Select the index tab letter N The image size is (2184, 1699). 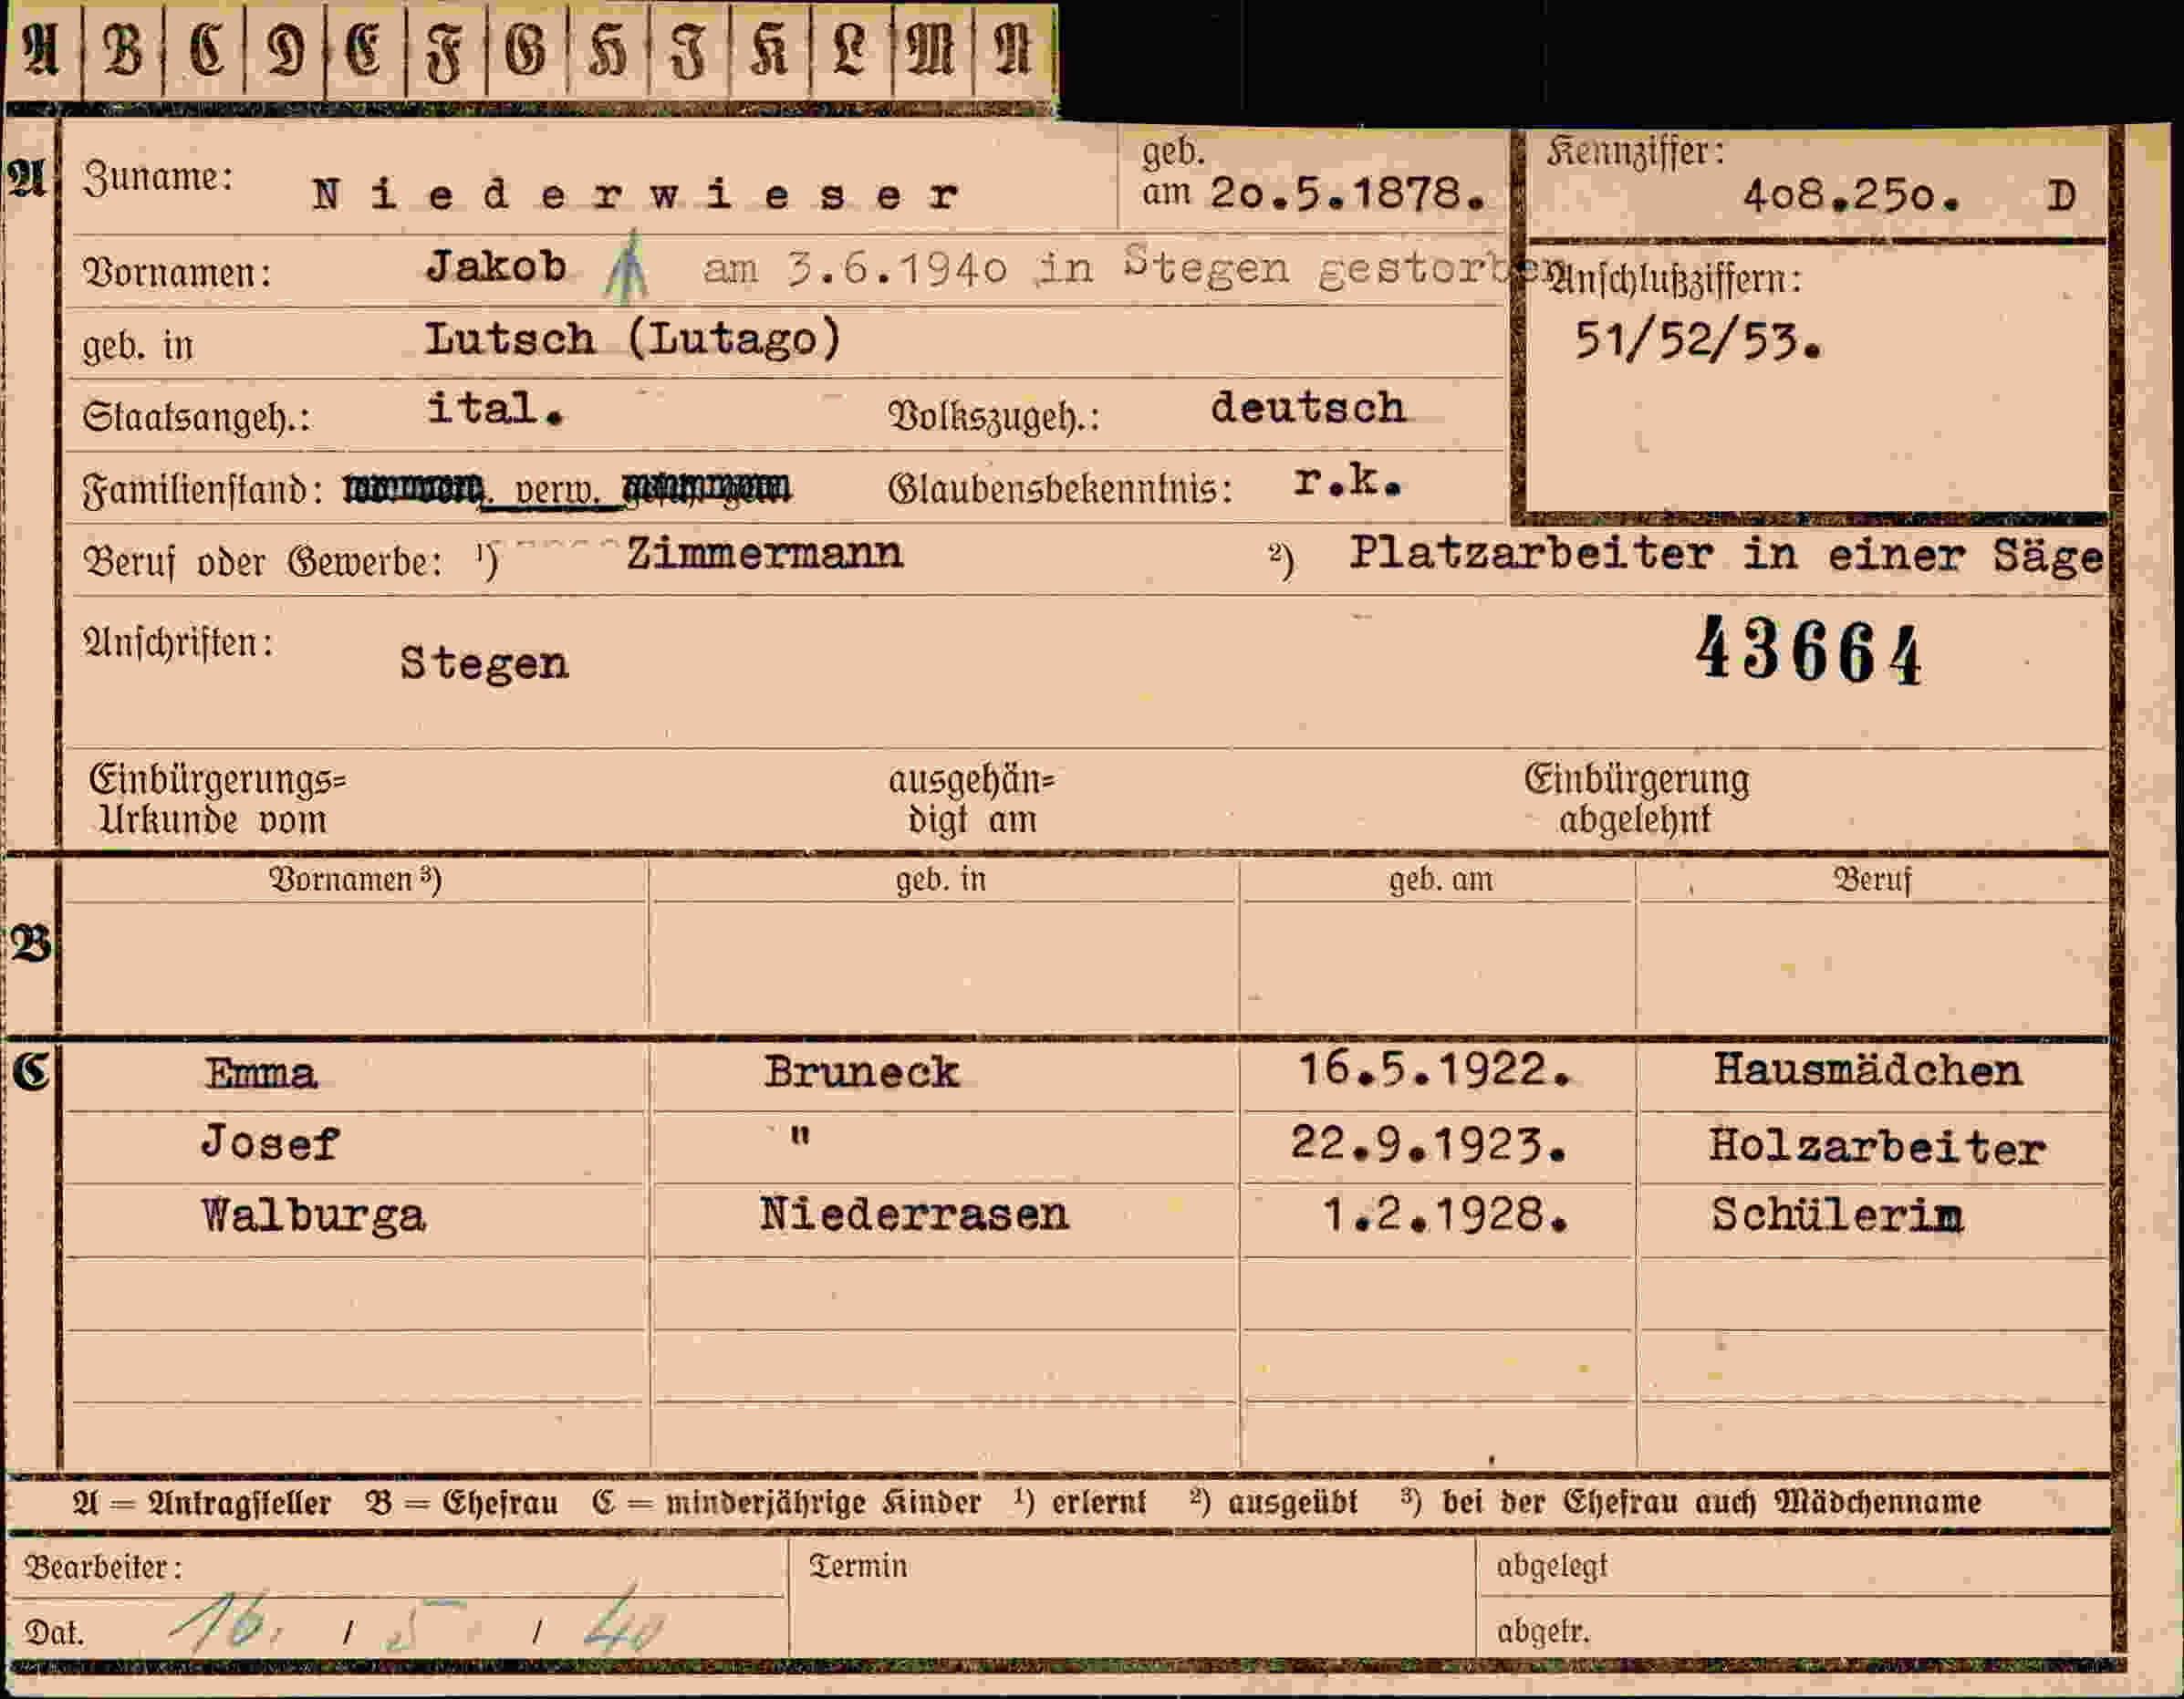1012,50
